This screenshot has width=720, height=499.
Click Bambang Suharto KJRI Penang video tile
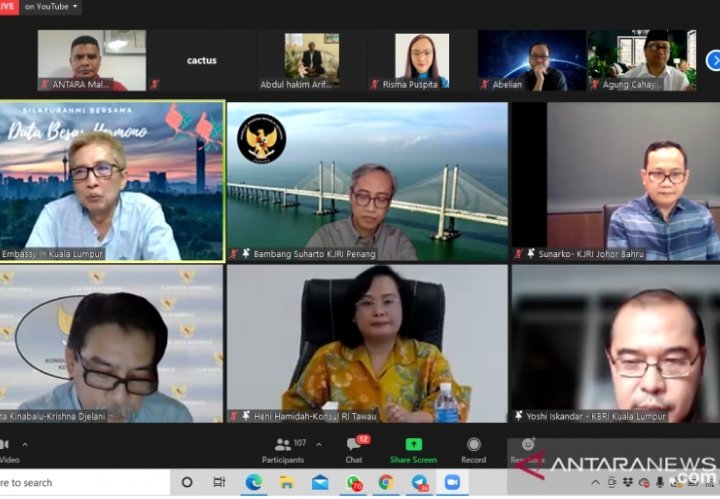point(367,181)
